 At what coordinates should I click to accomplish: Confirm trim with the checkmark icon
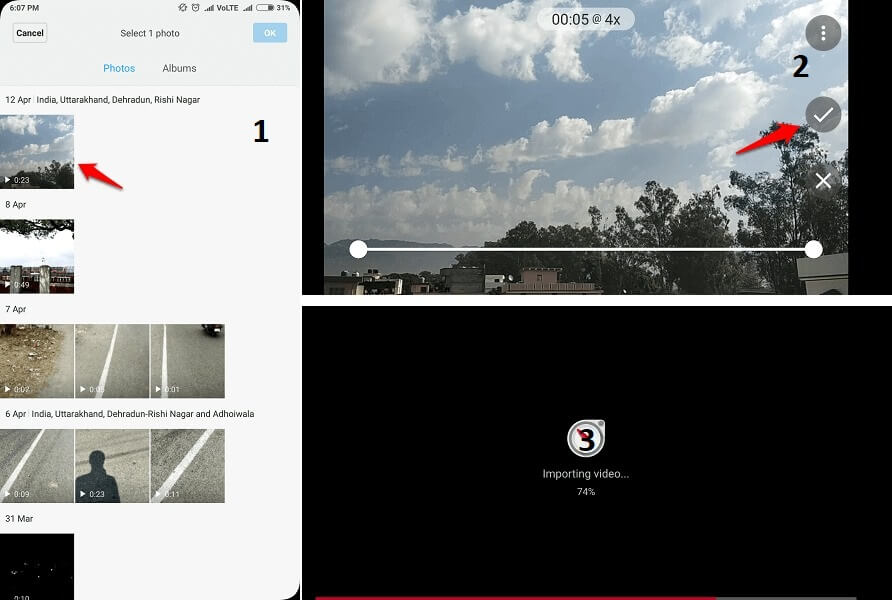[823, 115]
